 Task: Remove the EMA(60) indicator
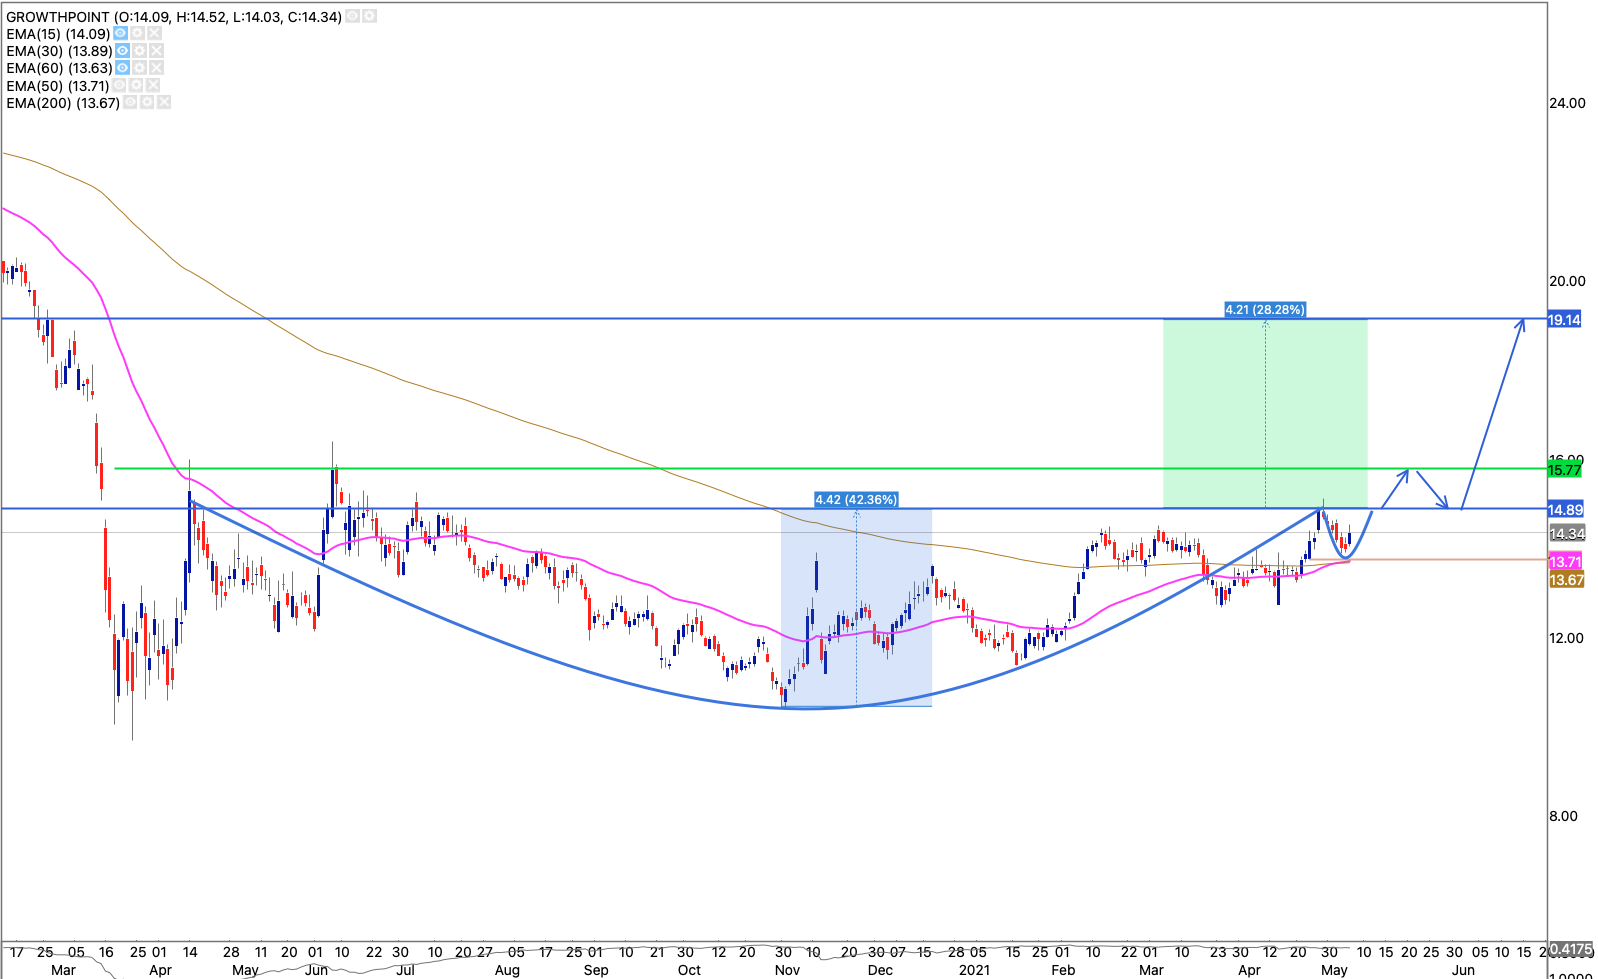[156, 68]
